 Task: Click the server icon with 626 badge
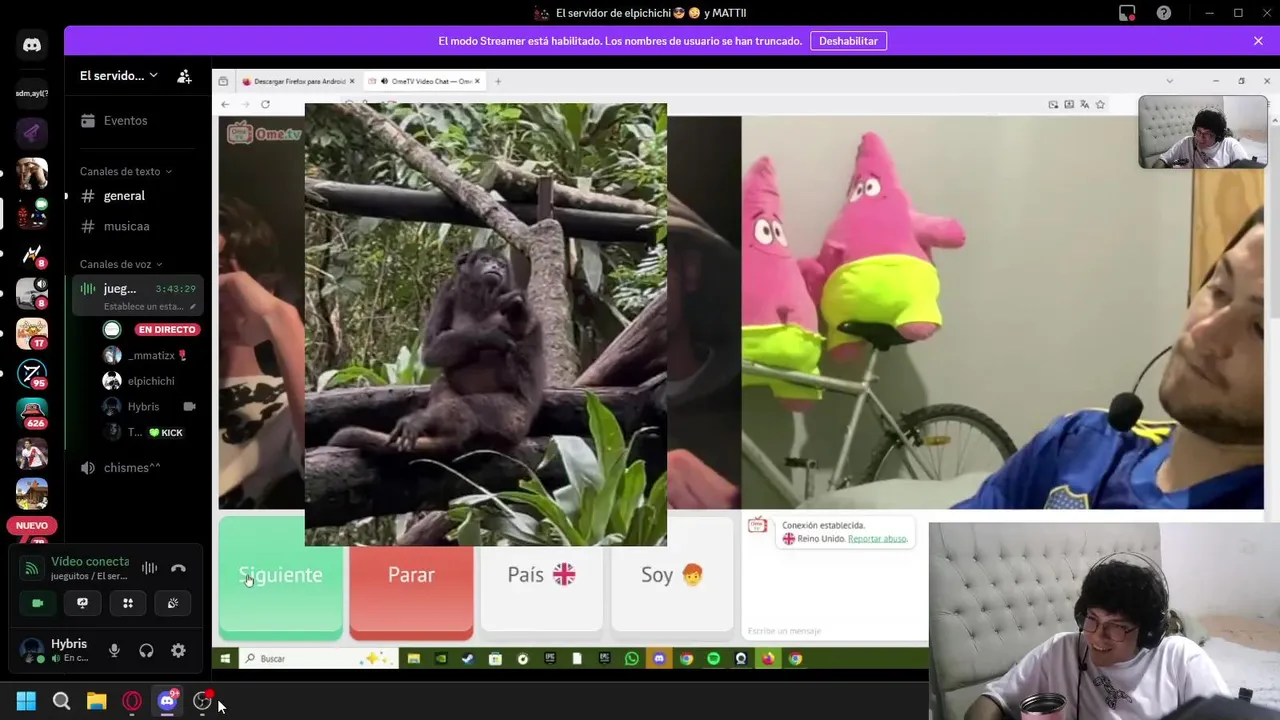32,412
